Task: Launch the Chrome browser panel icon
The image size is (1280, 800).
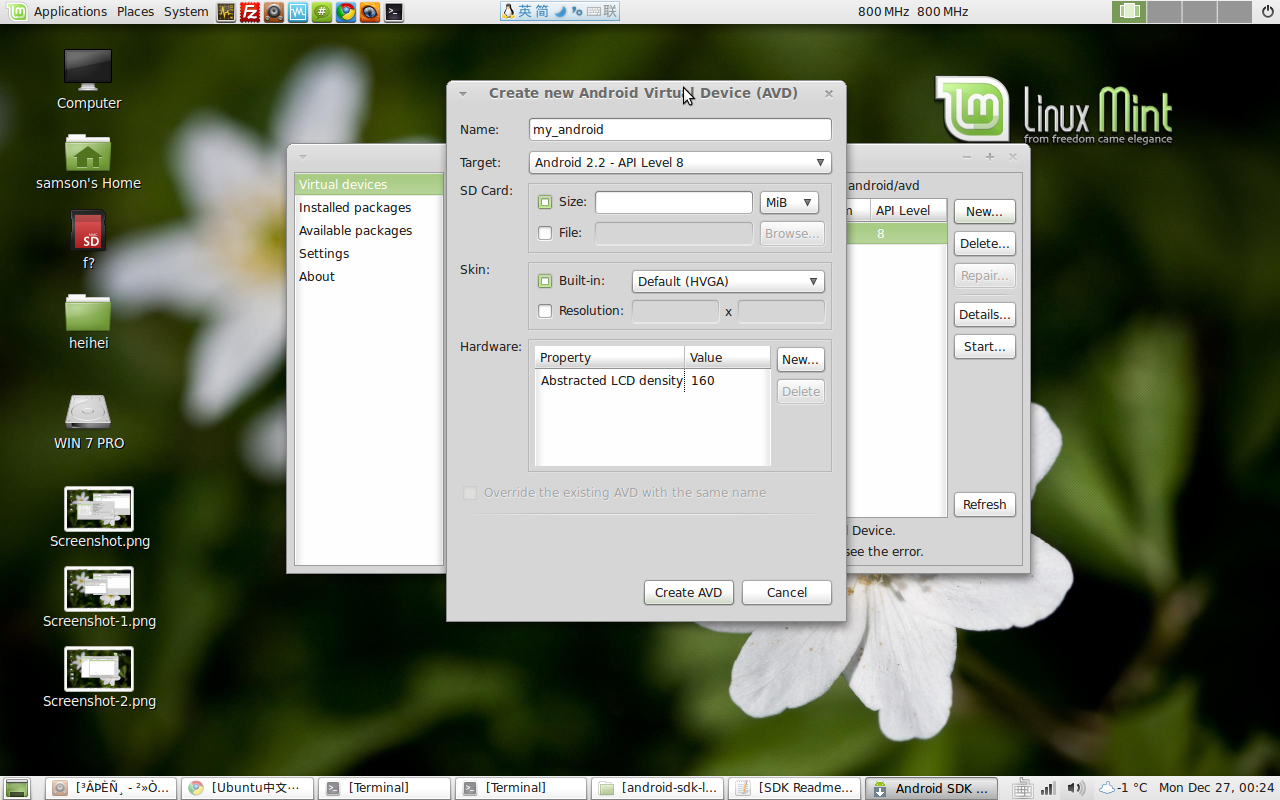Action: click(346, 12)
